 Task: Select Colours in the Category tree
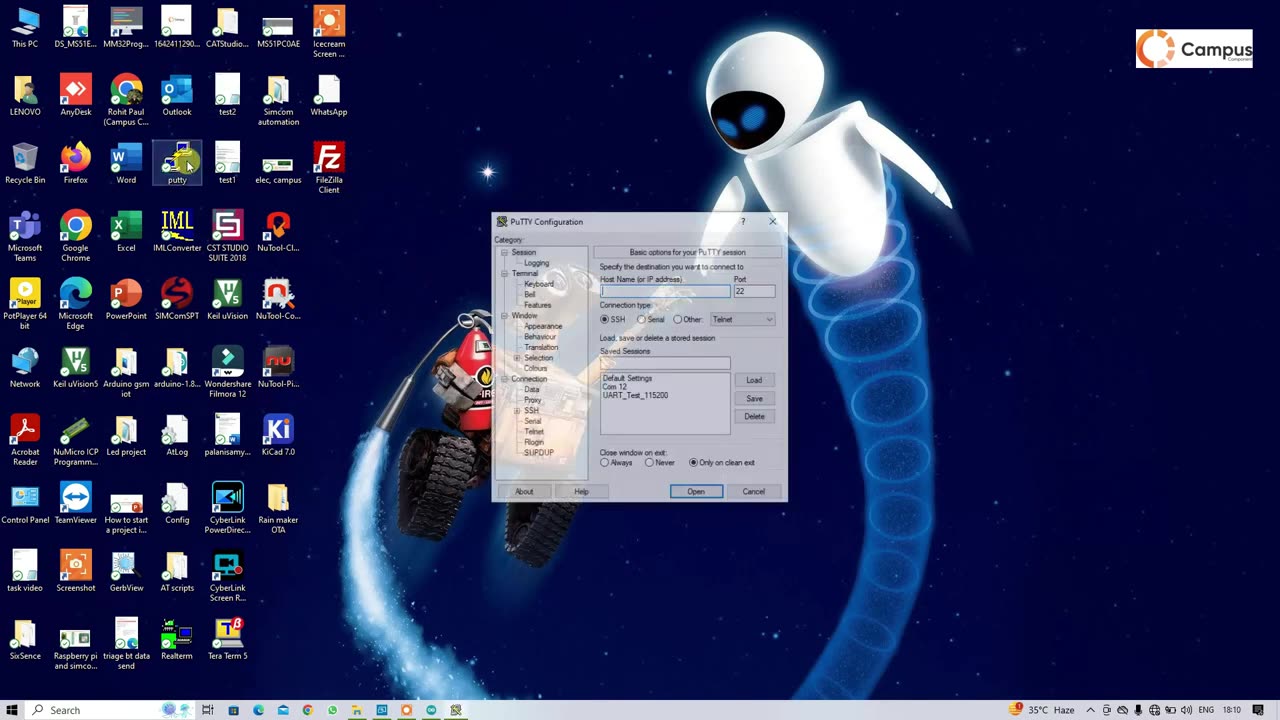pyautogui.click(x=535, y=368)
